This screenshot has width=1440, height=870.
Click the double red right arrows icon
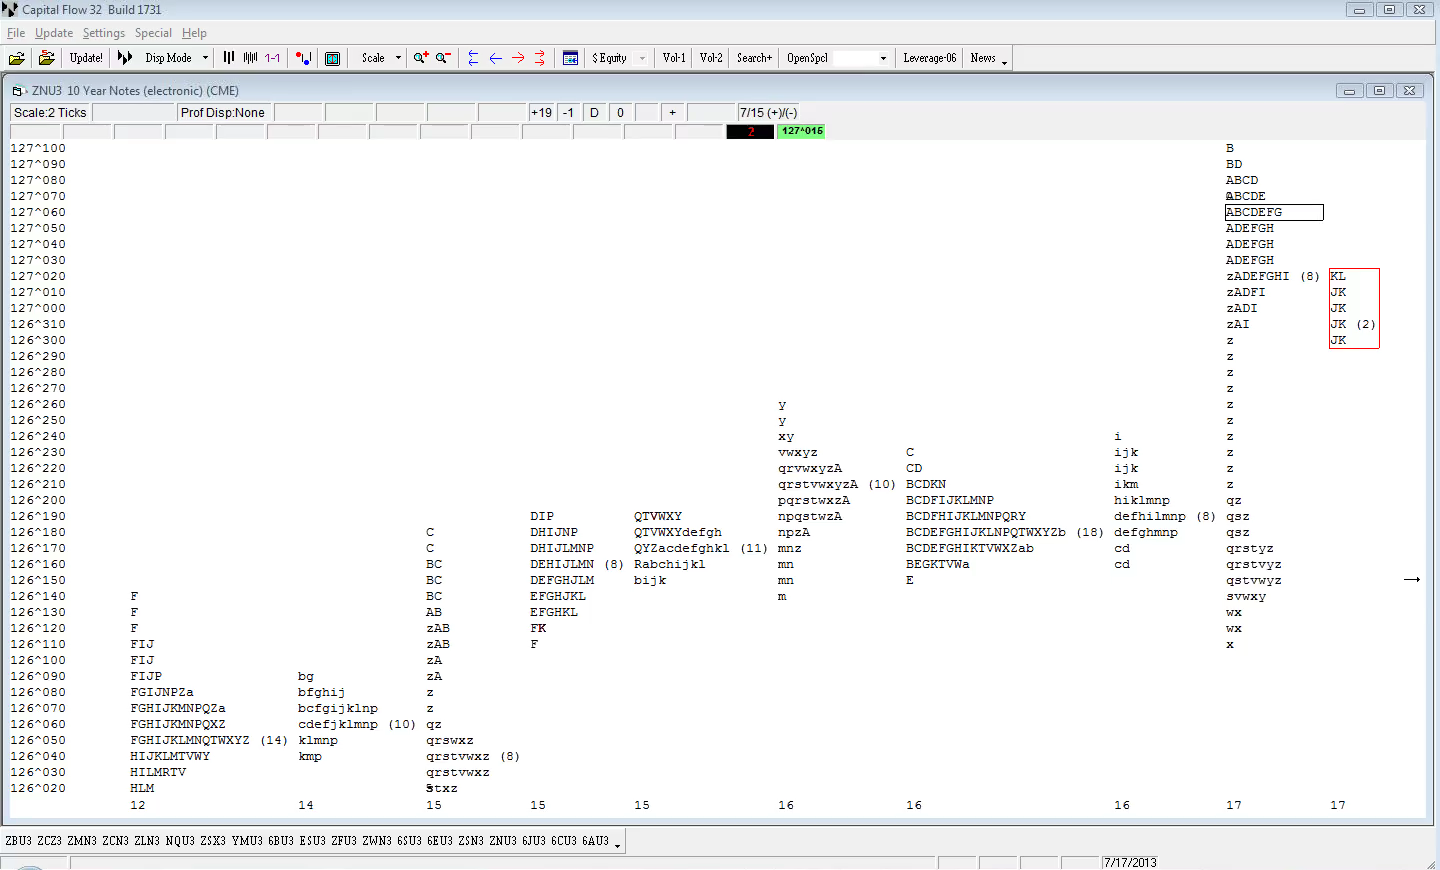coord(540,58)
